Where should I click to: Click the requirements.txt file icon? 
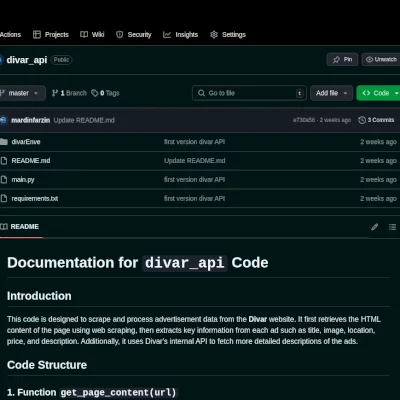point(4,199)
